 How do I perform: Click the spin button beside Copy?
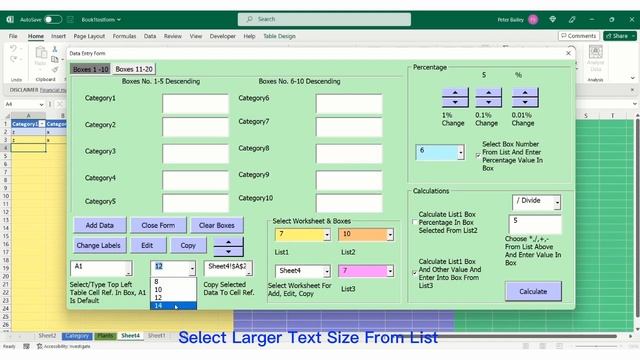pos(229,247)
